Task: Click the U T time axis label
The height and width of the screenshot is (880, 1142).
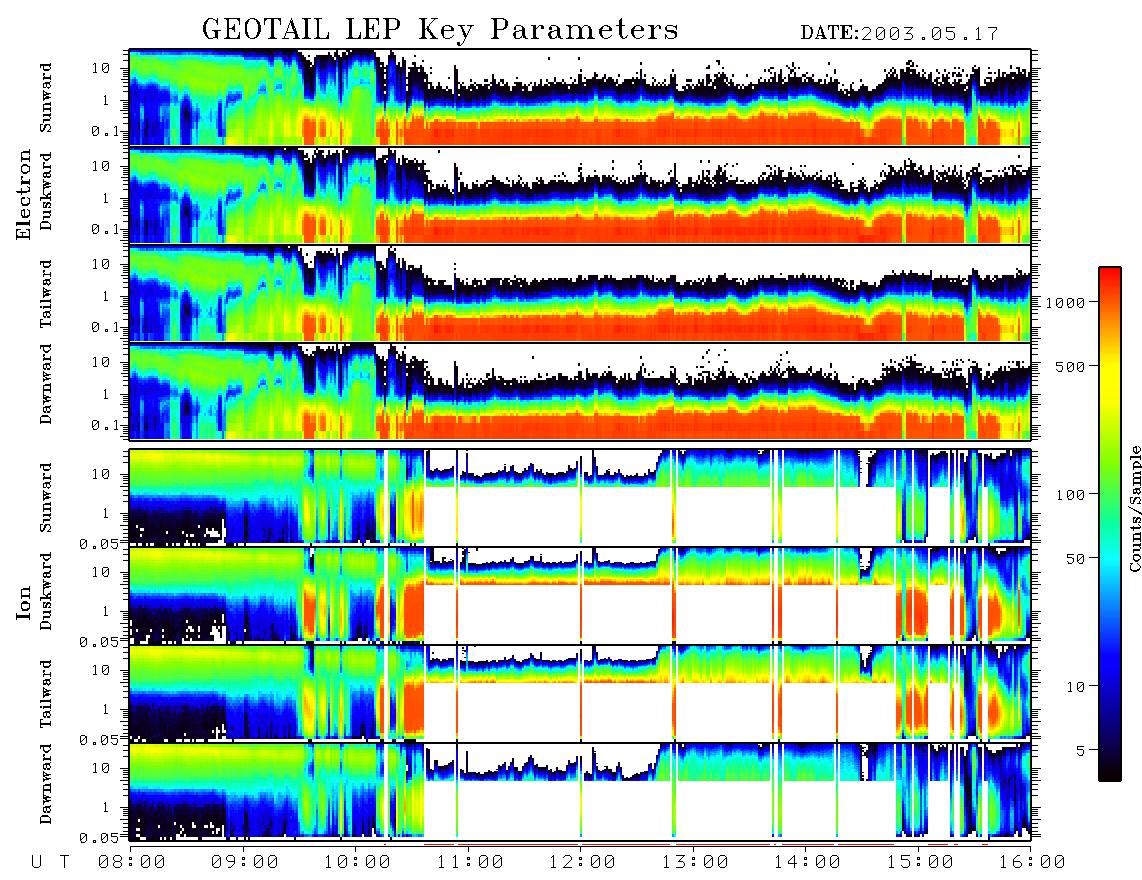Action: [51, 863]
